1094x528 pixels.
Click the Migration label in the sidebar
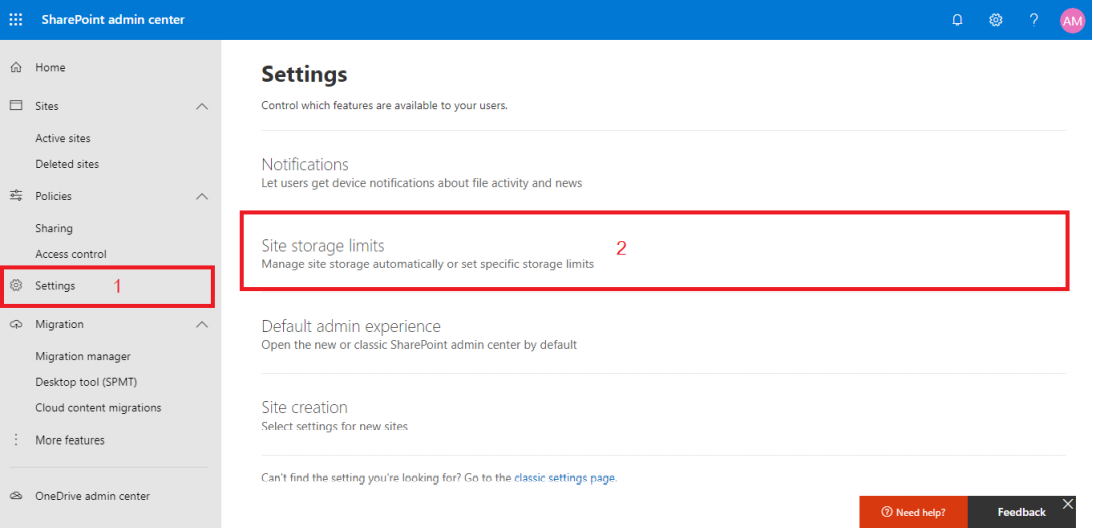pos(59,324)
